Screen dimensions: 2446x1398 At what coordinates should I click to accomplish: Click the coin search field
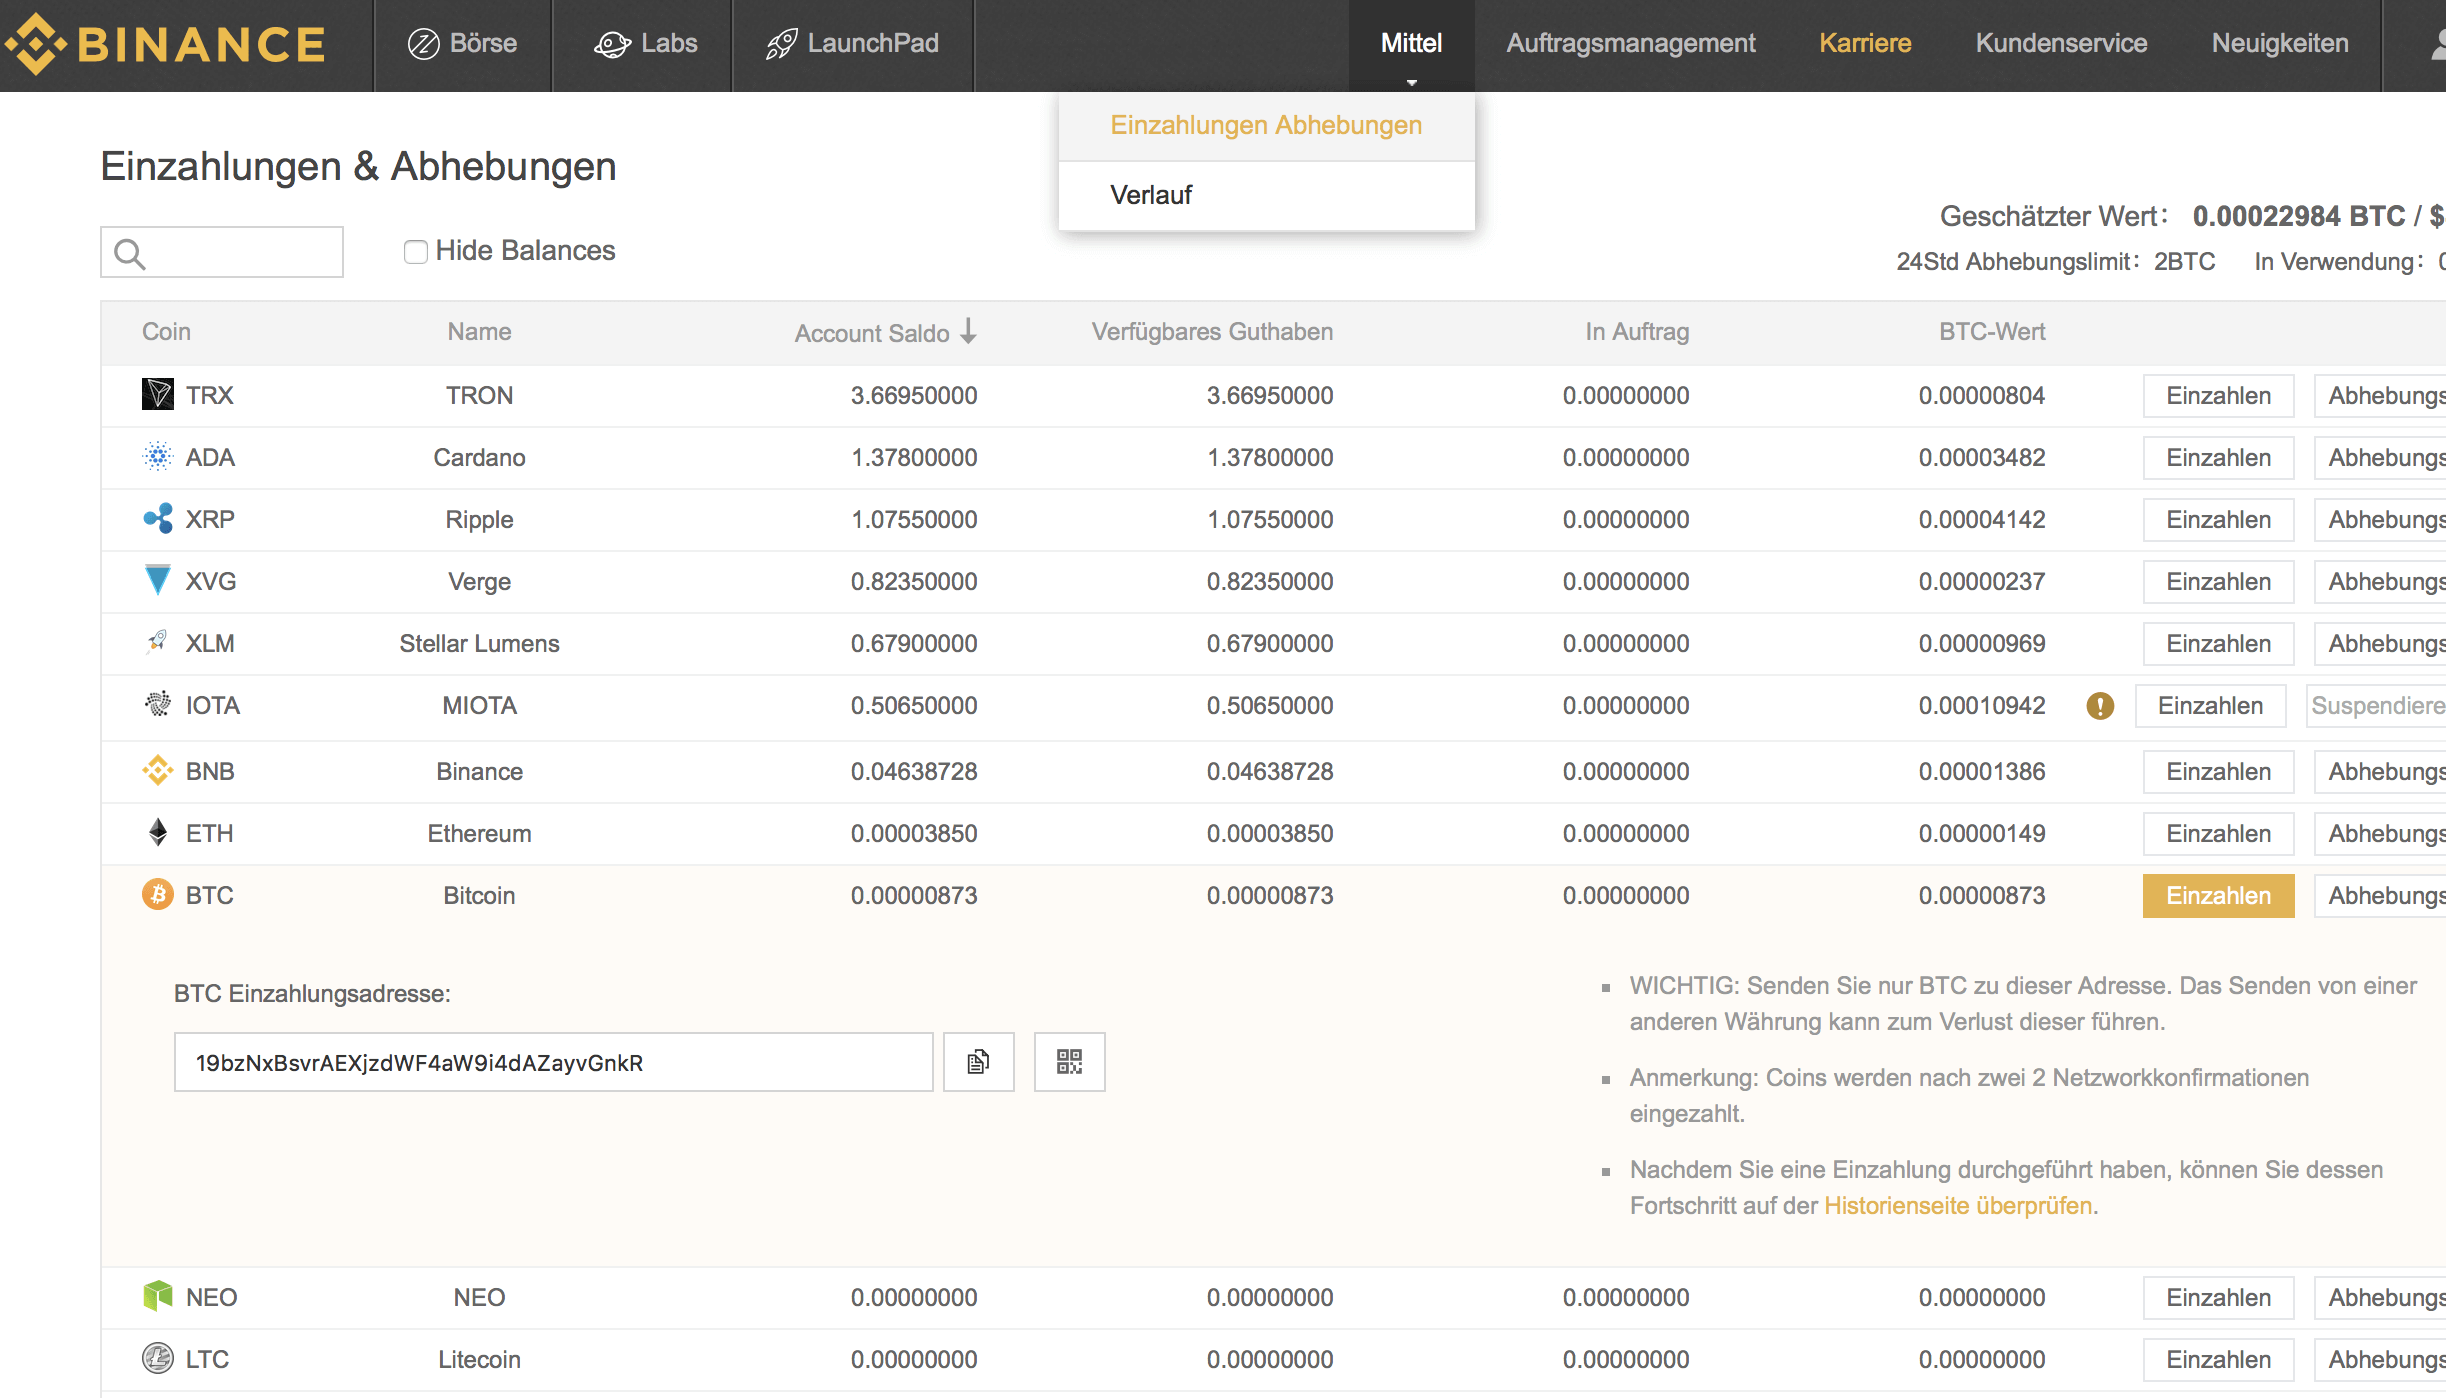(222, 252)
